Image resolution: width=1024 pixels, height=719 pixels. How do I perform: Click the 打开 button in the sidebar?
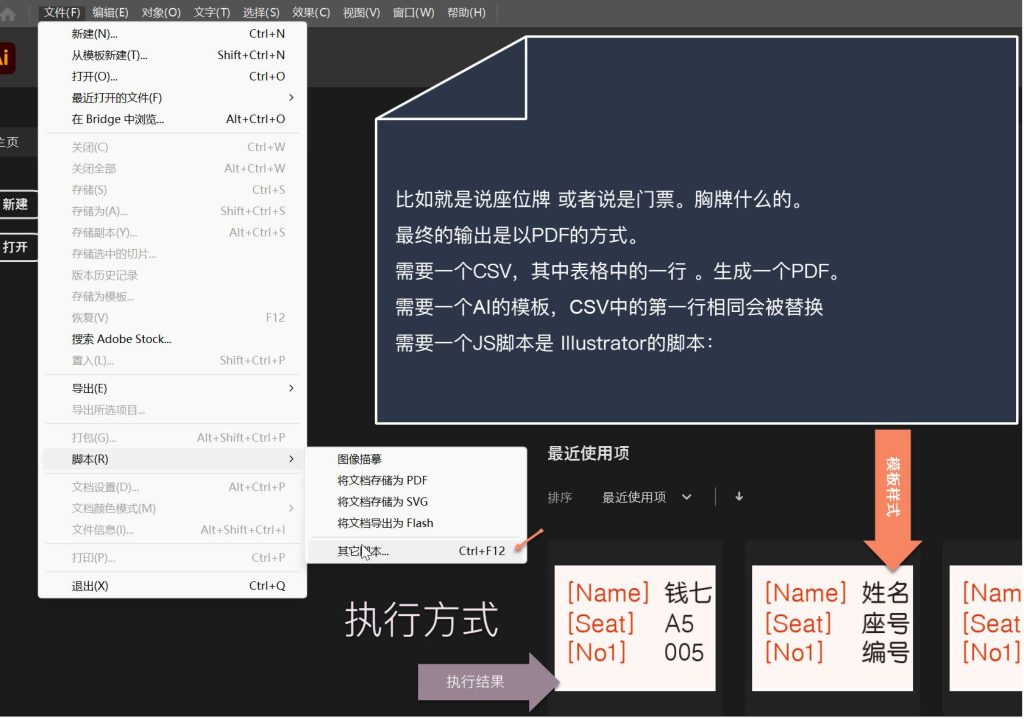pos(17,247)
